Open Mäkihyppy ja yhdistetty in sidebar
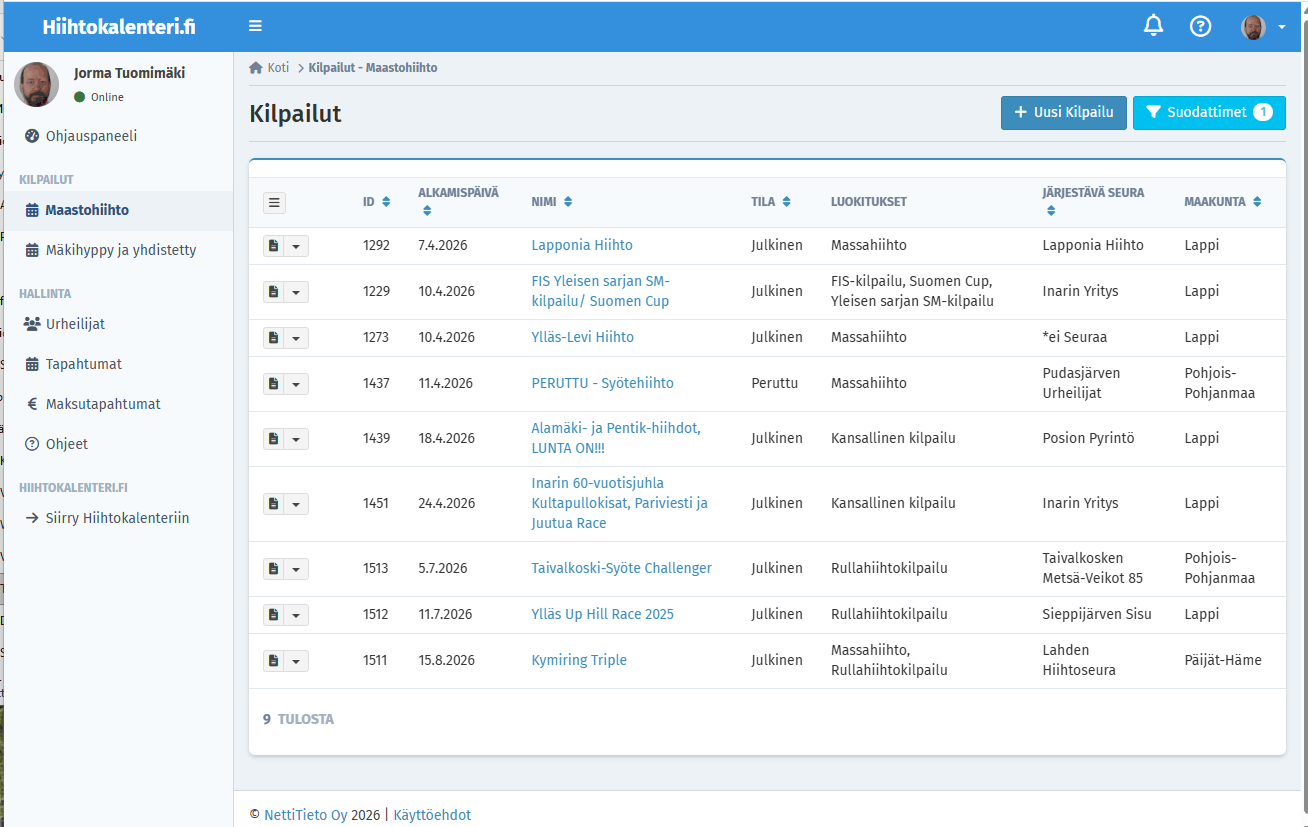This screenshot has height=827, width=1308. pos(120,250)
